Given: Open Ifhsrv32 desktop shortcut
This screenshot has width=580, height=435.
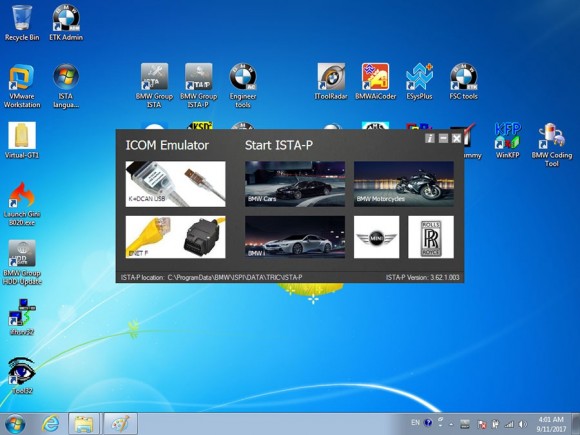Looking at the screenshot, I should pyautogui.click(x=22, y=317).
